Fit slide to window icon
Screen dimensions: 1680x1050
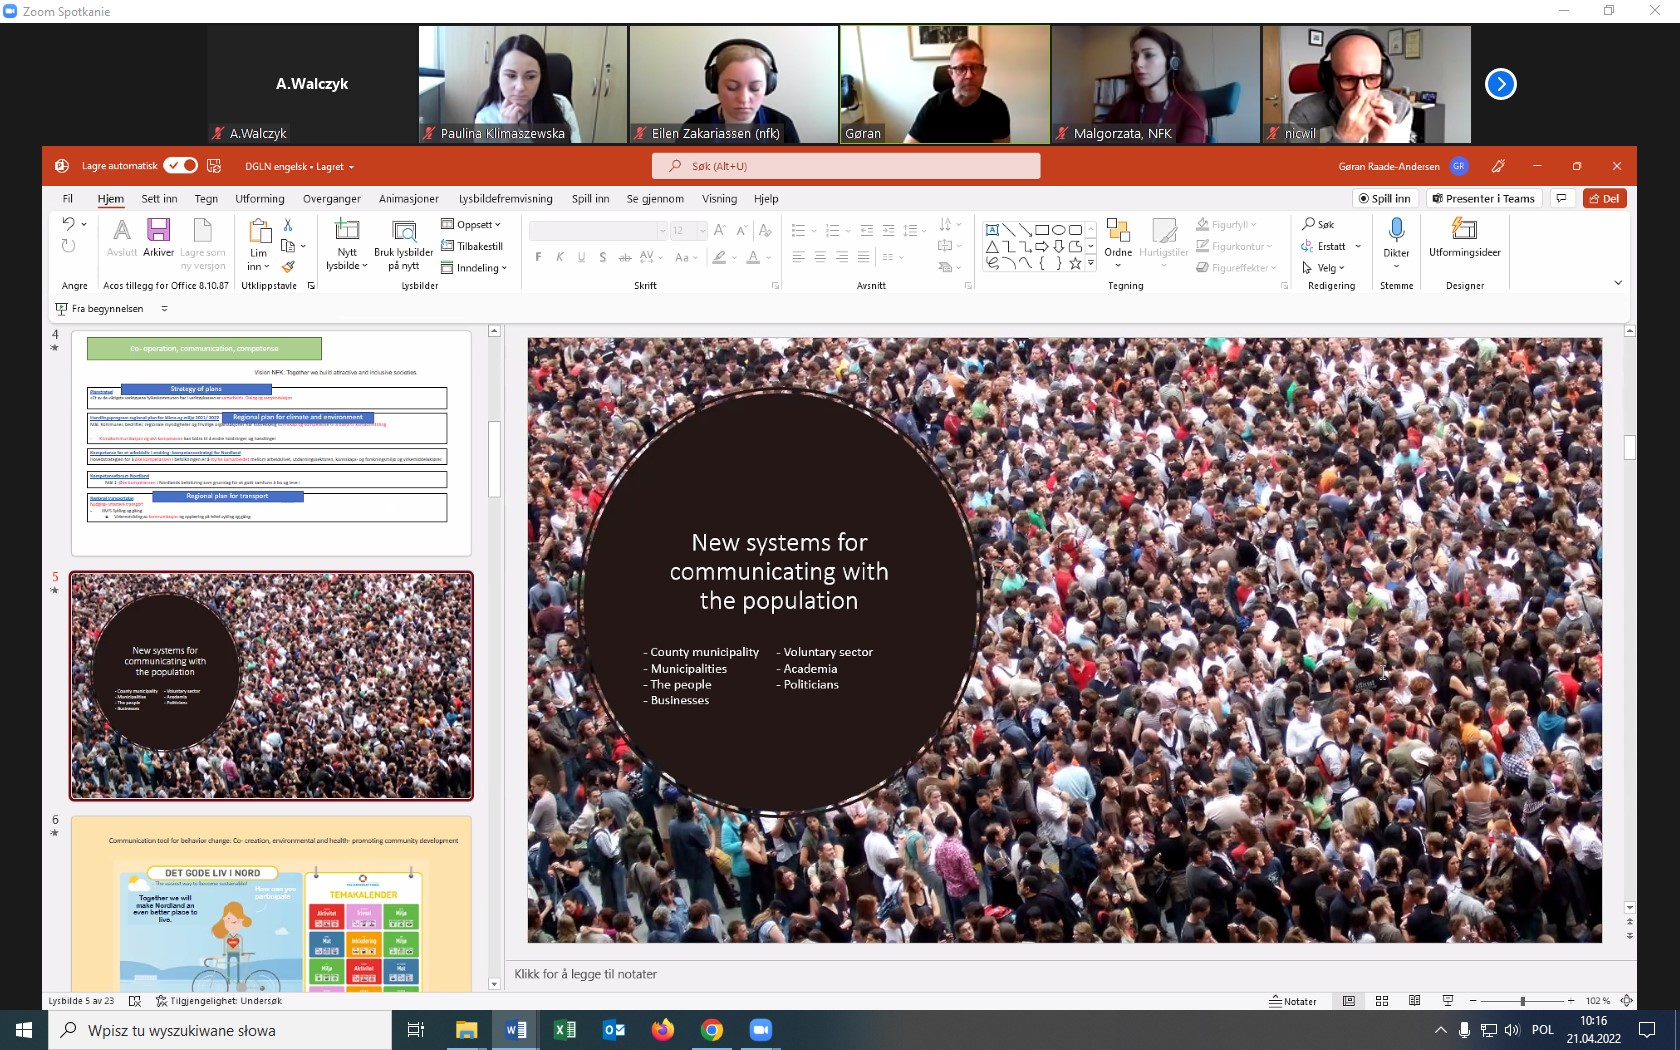pyautogui.click(x=1627, y=1000)
